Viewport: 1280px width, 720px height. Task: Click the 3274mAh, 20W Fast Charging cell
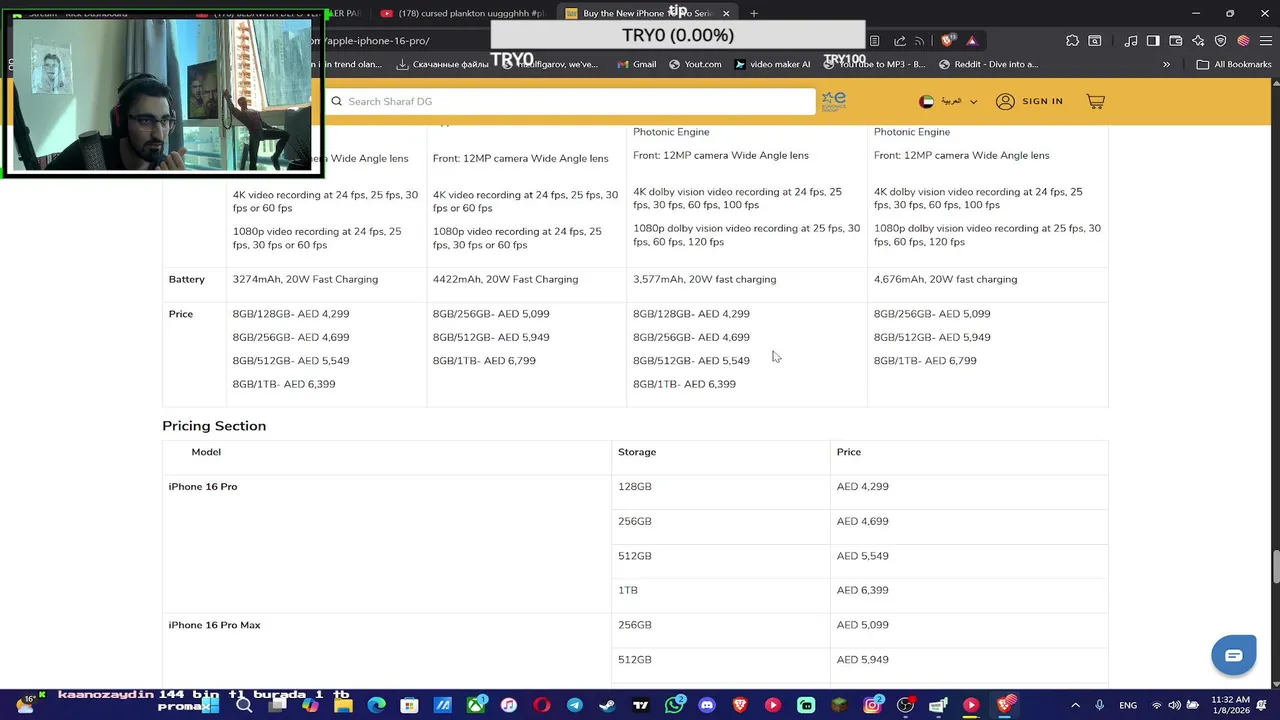305,279
